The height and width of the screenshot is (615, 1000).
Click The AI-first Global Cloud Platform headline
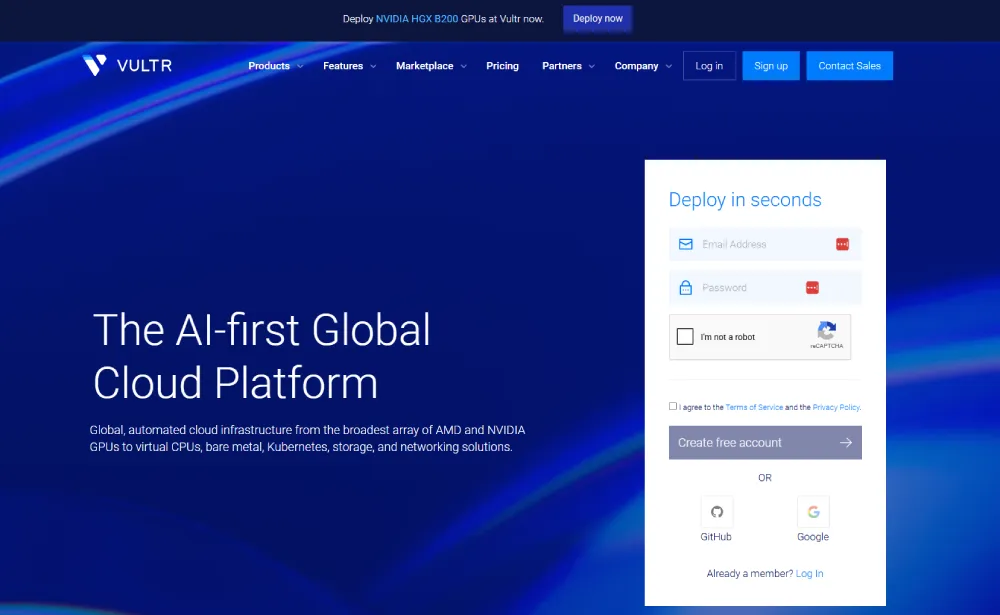coord(261,356)
